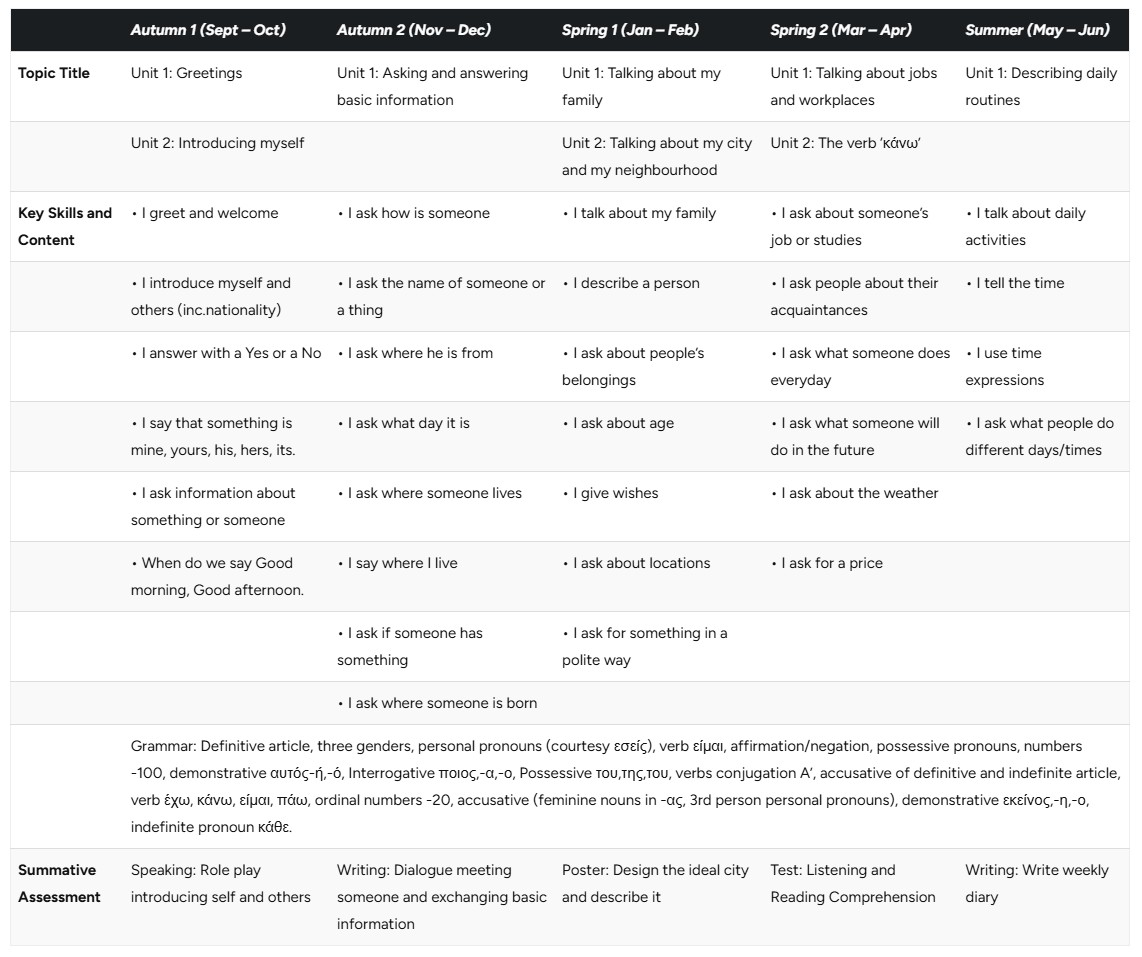Click the Key Skills and Content label
The width and height of the screenshot is (1142, 957).
click(65, 227)
